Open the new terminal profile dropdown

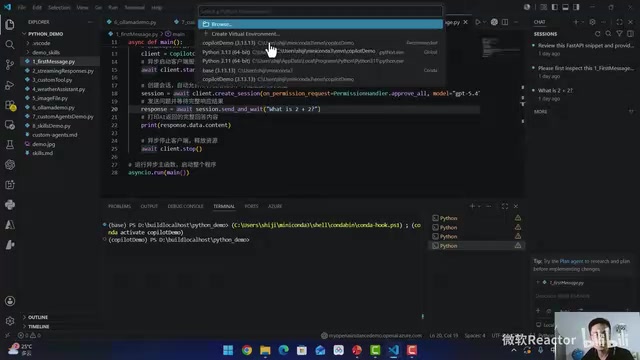click(479, 206)
